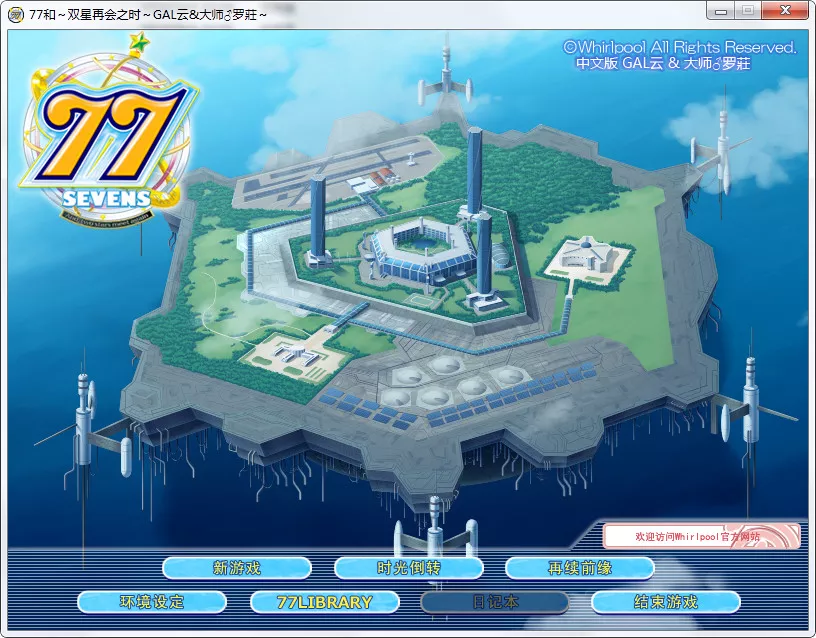Open 环境设定 settings
816x638 pixels.
point(152,602)
